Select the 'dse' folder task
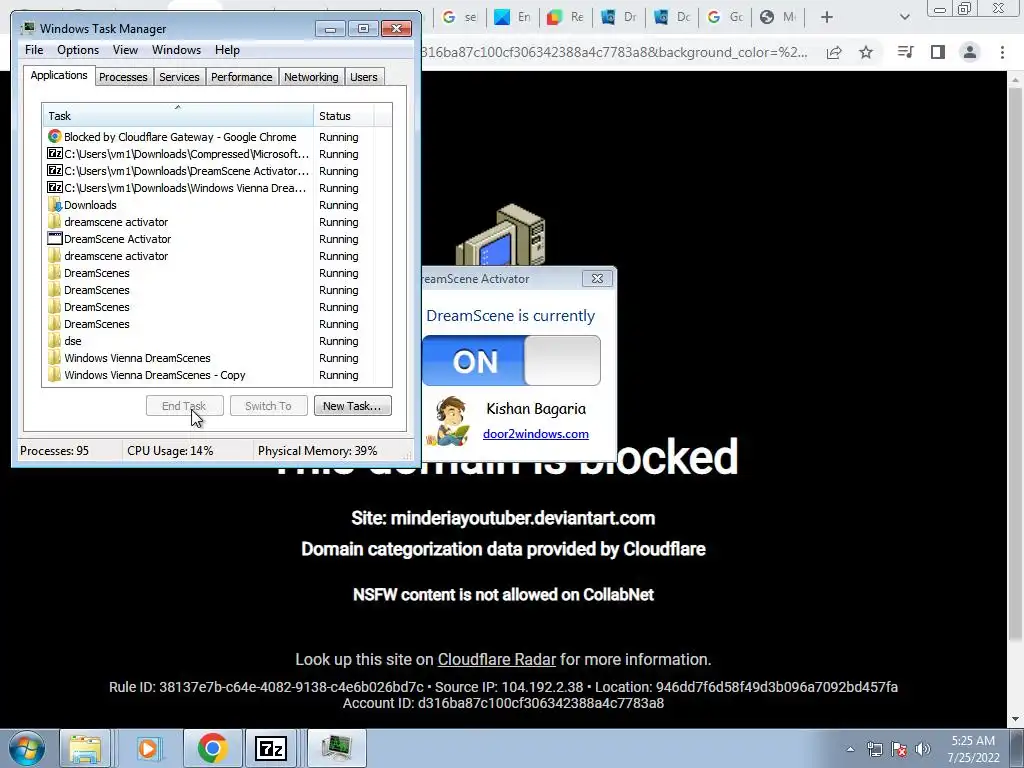 click(x=217, y=341)
